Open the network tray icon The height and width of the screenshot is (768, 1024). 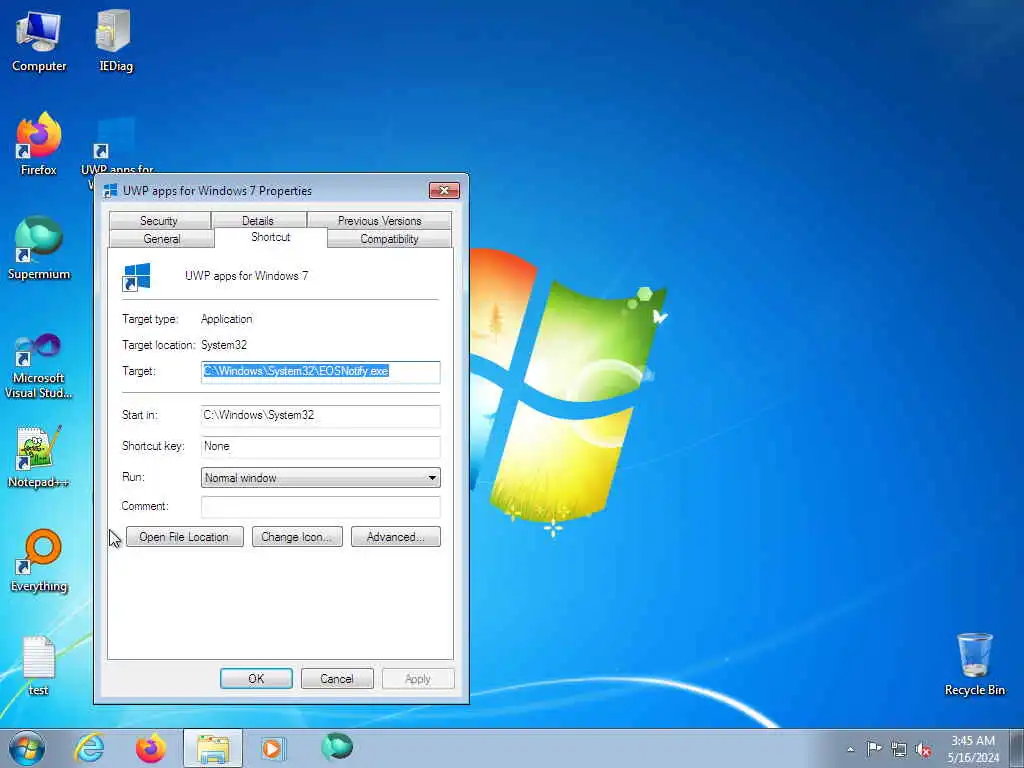pyautogui.click(x=899, y=749)
